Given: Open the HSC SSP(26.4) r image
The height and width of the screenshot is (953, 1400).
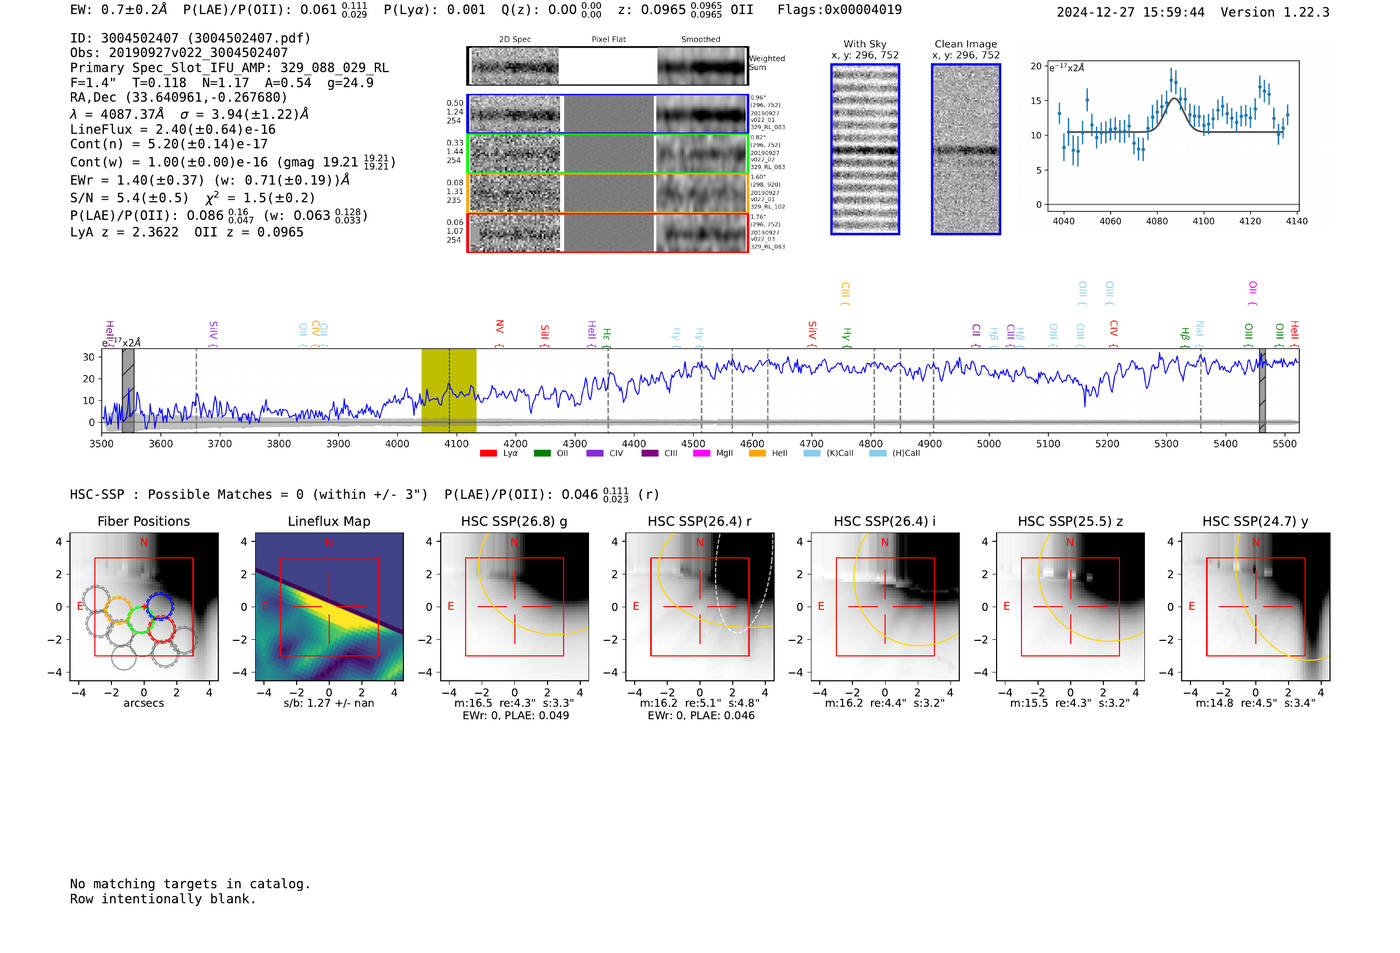Looking at the screenshot, I should point(700,607).
